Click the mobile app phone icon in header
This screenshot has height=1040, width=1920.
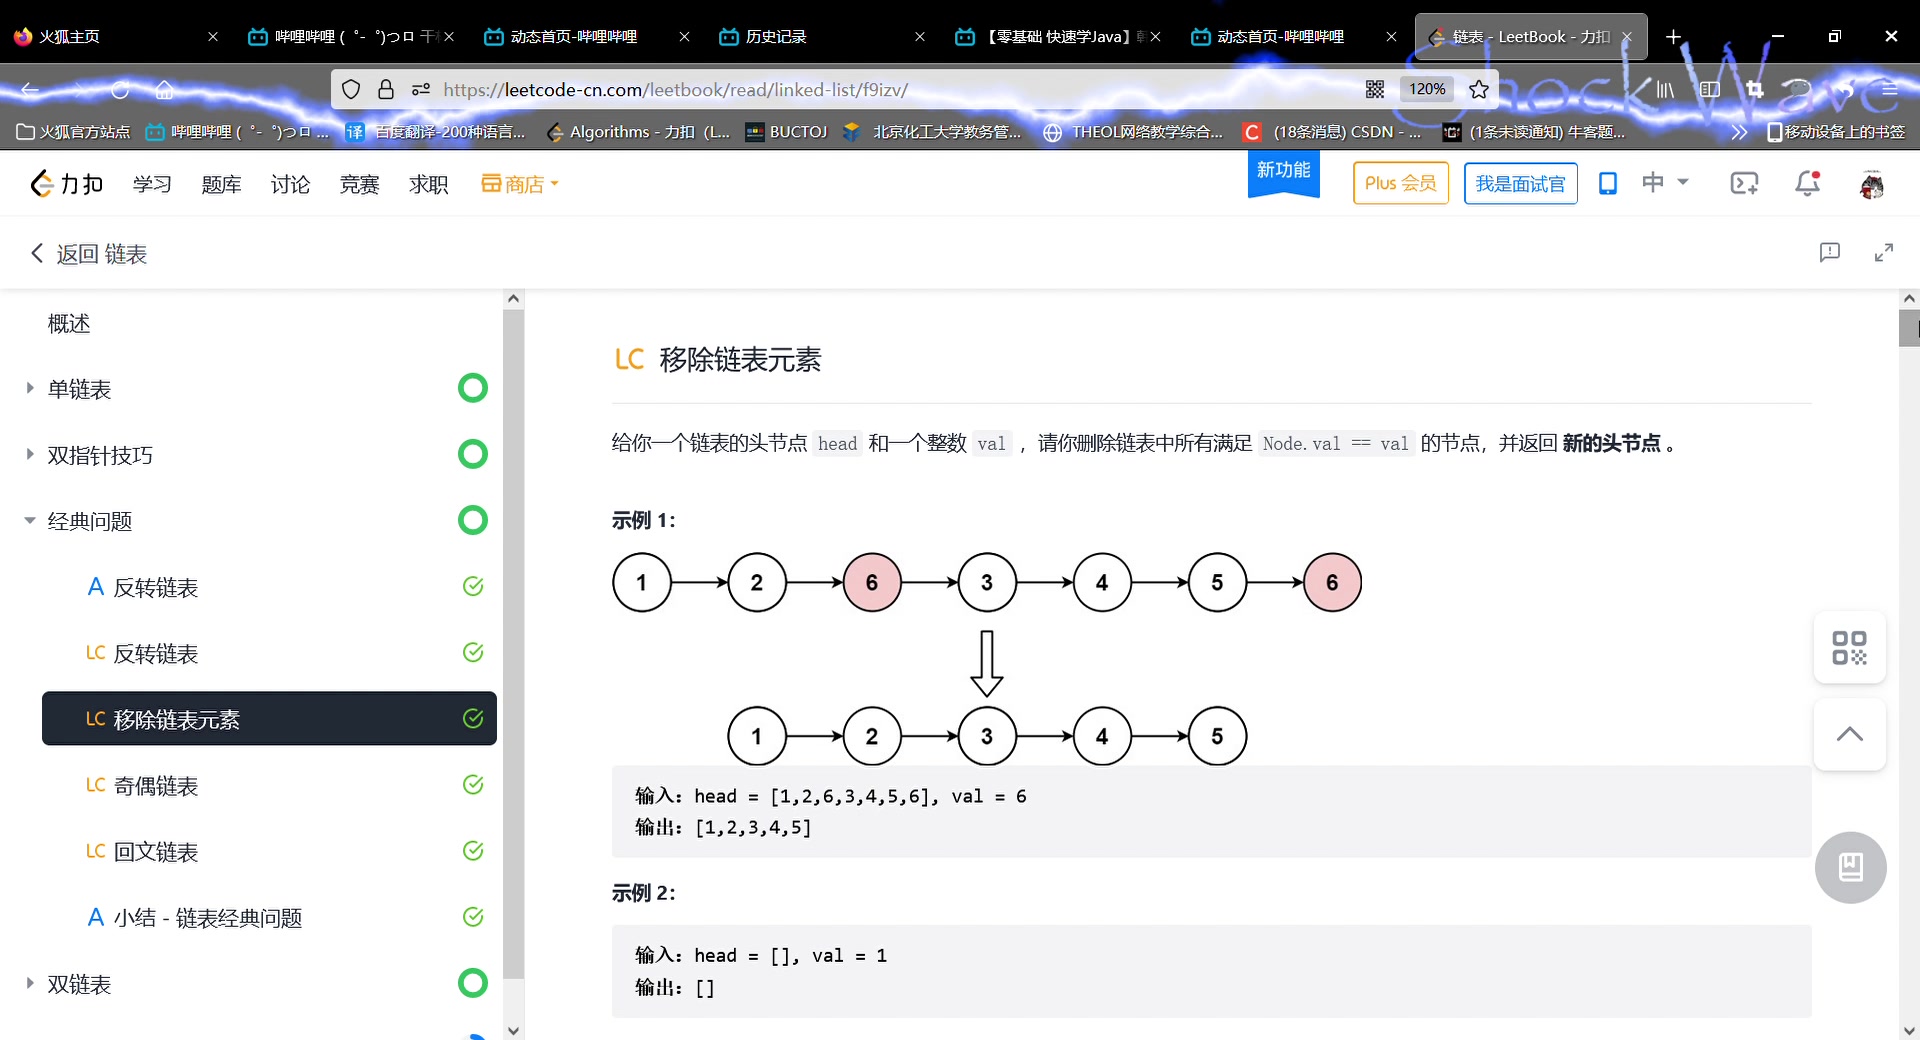1608,183
